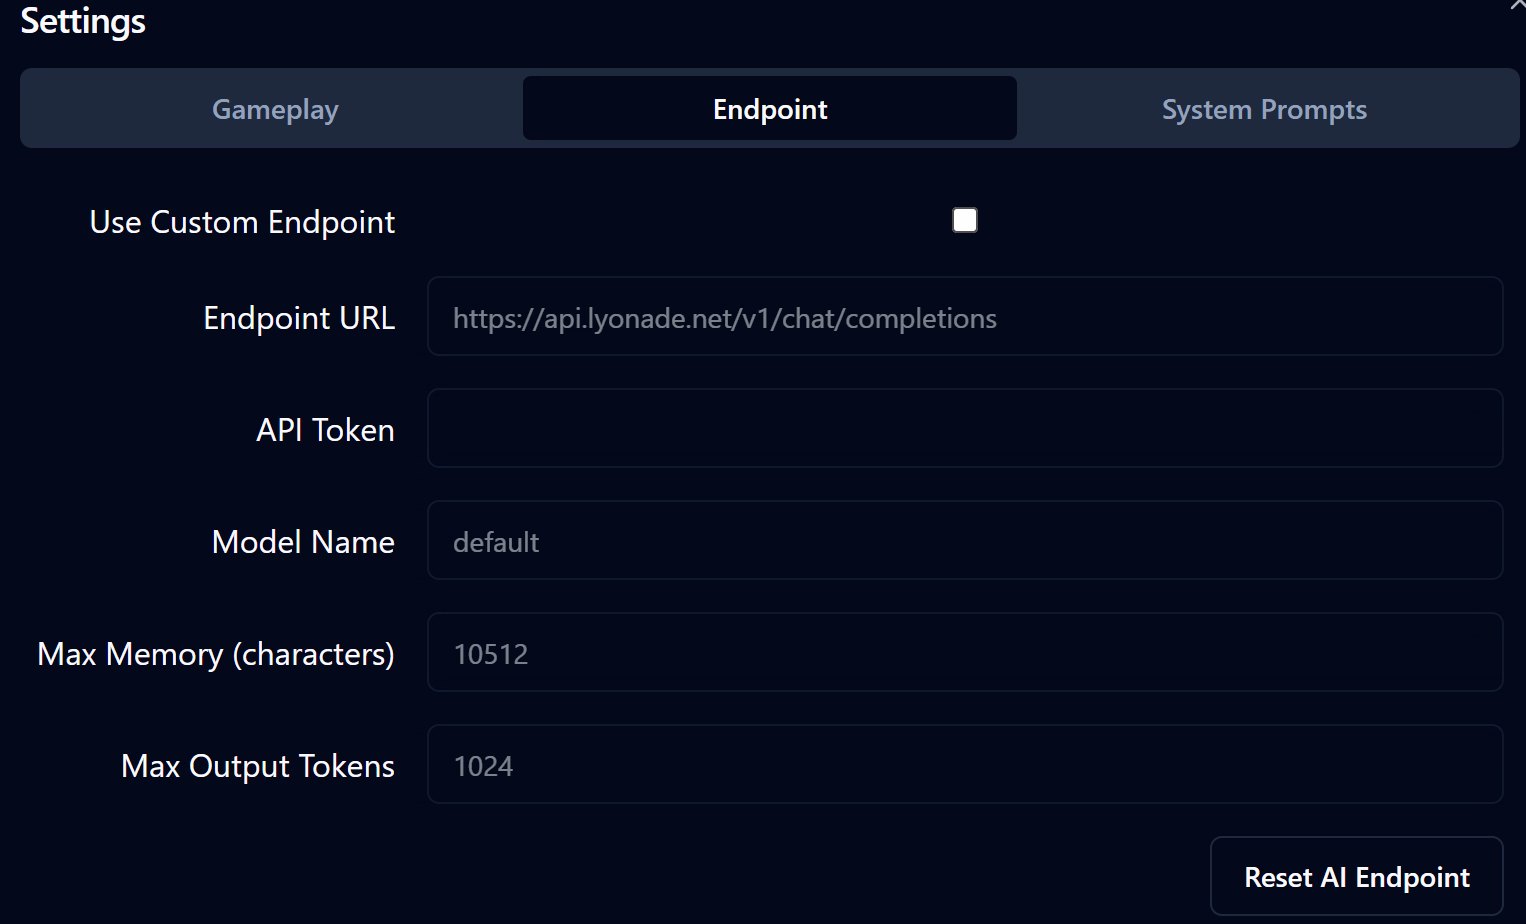The image size is (1526, 924).
Task: Select the Endpoint tab
Action: [769, 109]
